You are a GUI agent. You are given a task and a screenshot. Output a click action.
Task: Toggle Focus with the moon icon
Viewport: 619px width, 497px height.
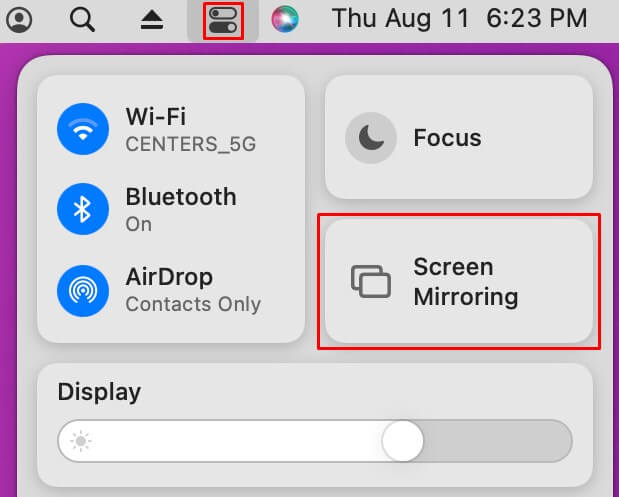pos(371,138)
